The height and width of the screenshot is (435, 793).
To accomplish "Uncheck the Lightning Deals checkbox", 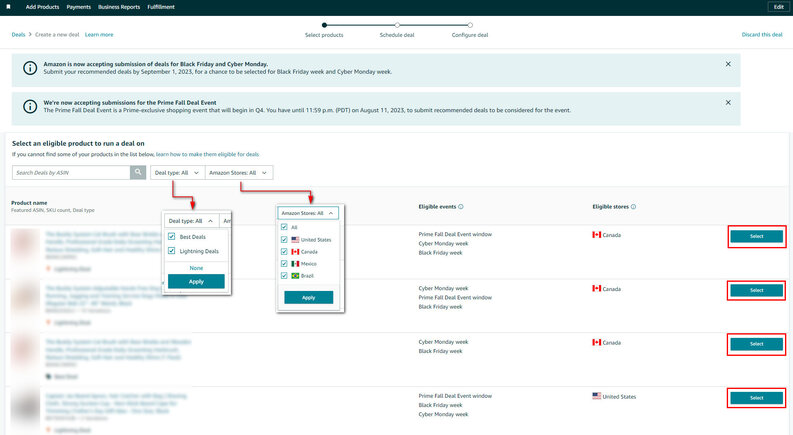I will pyautogui.click(x=171, y=251).
